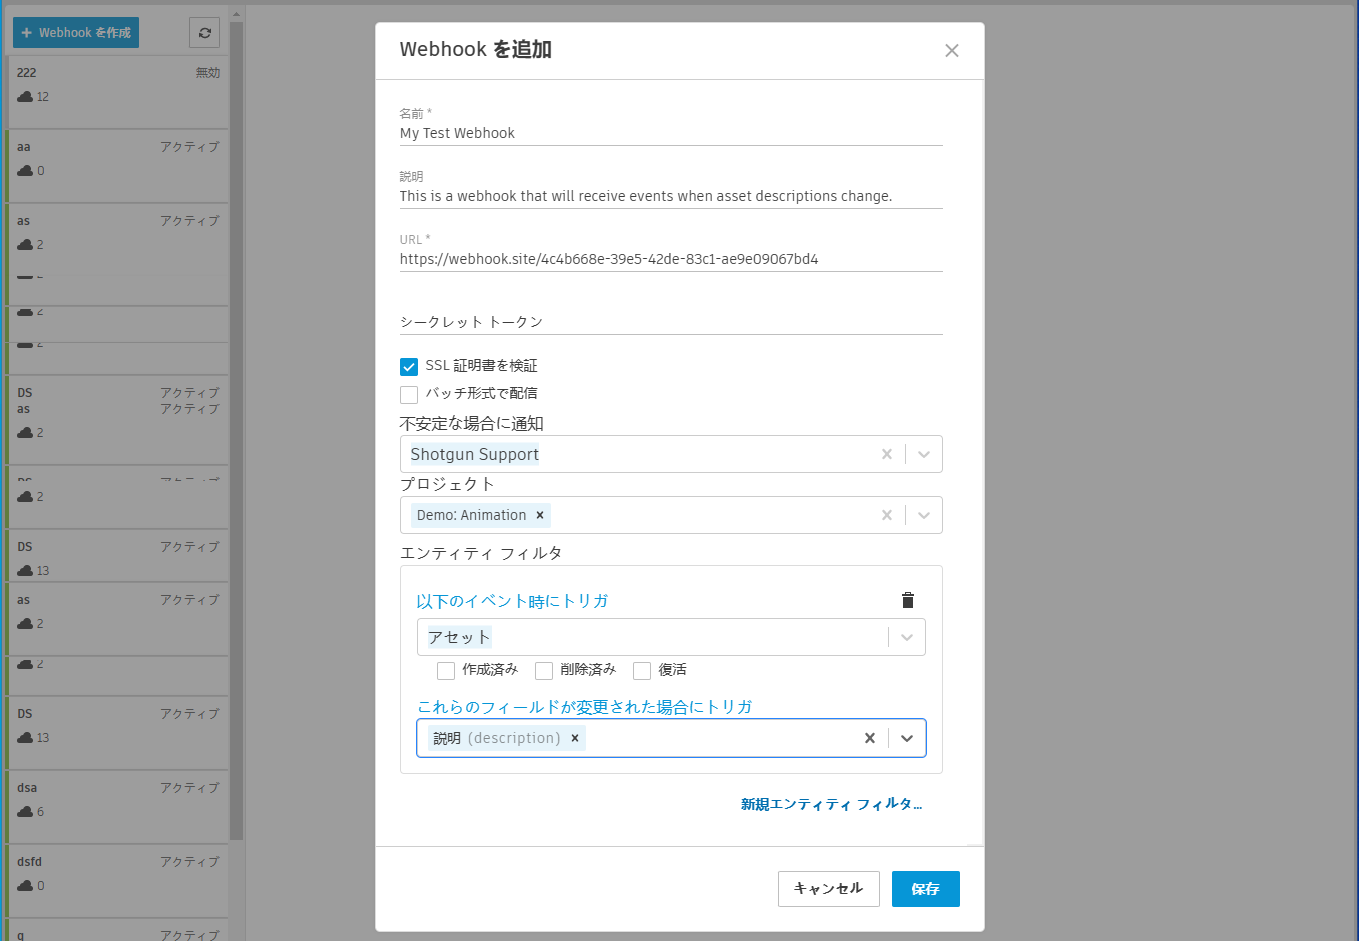
Task: Click the webhook list scrollbar
Action: 237,430
